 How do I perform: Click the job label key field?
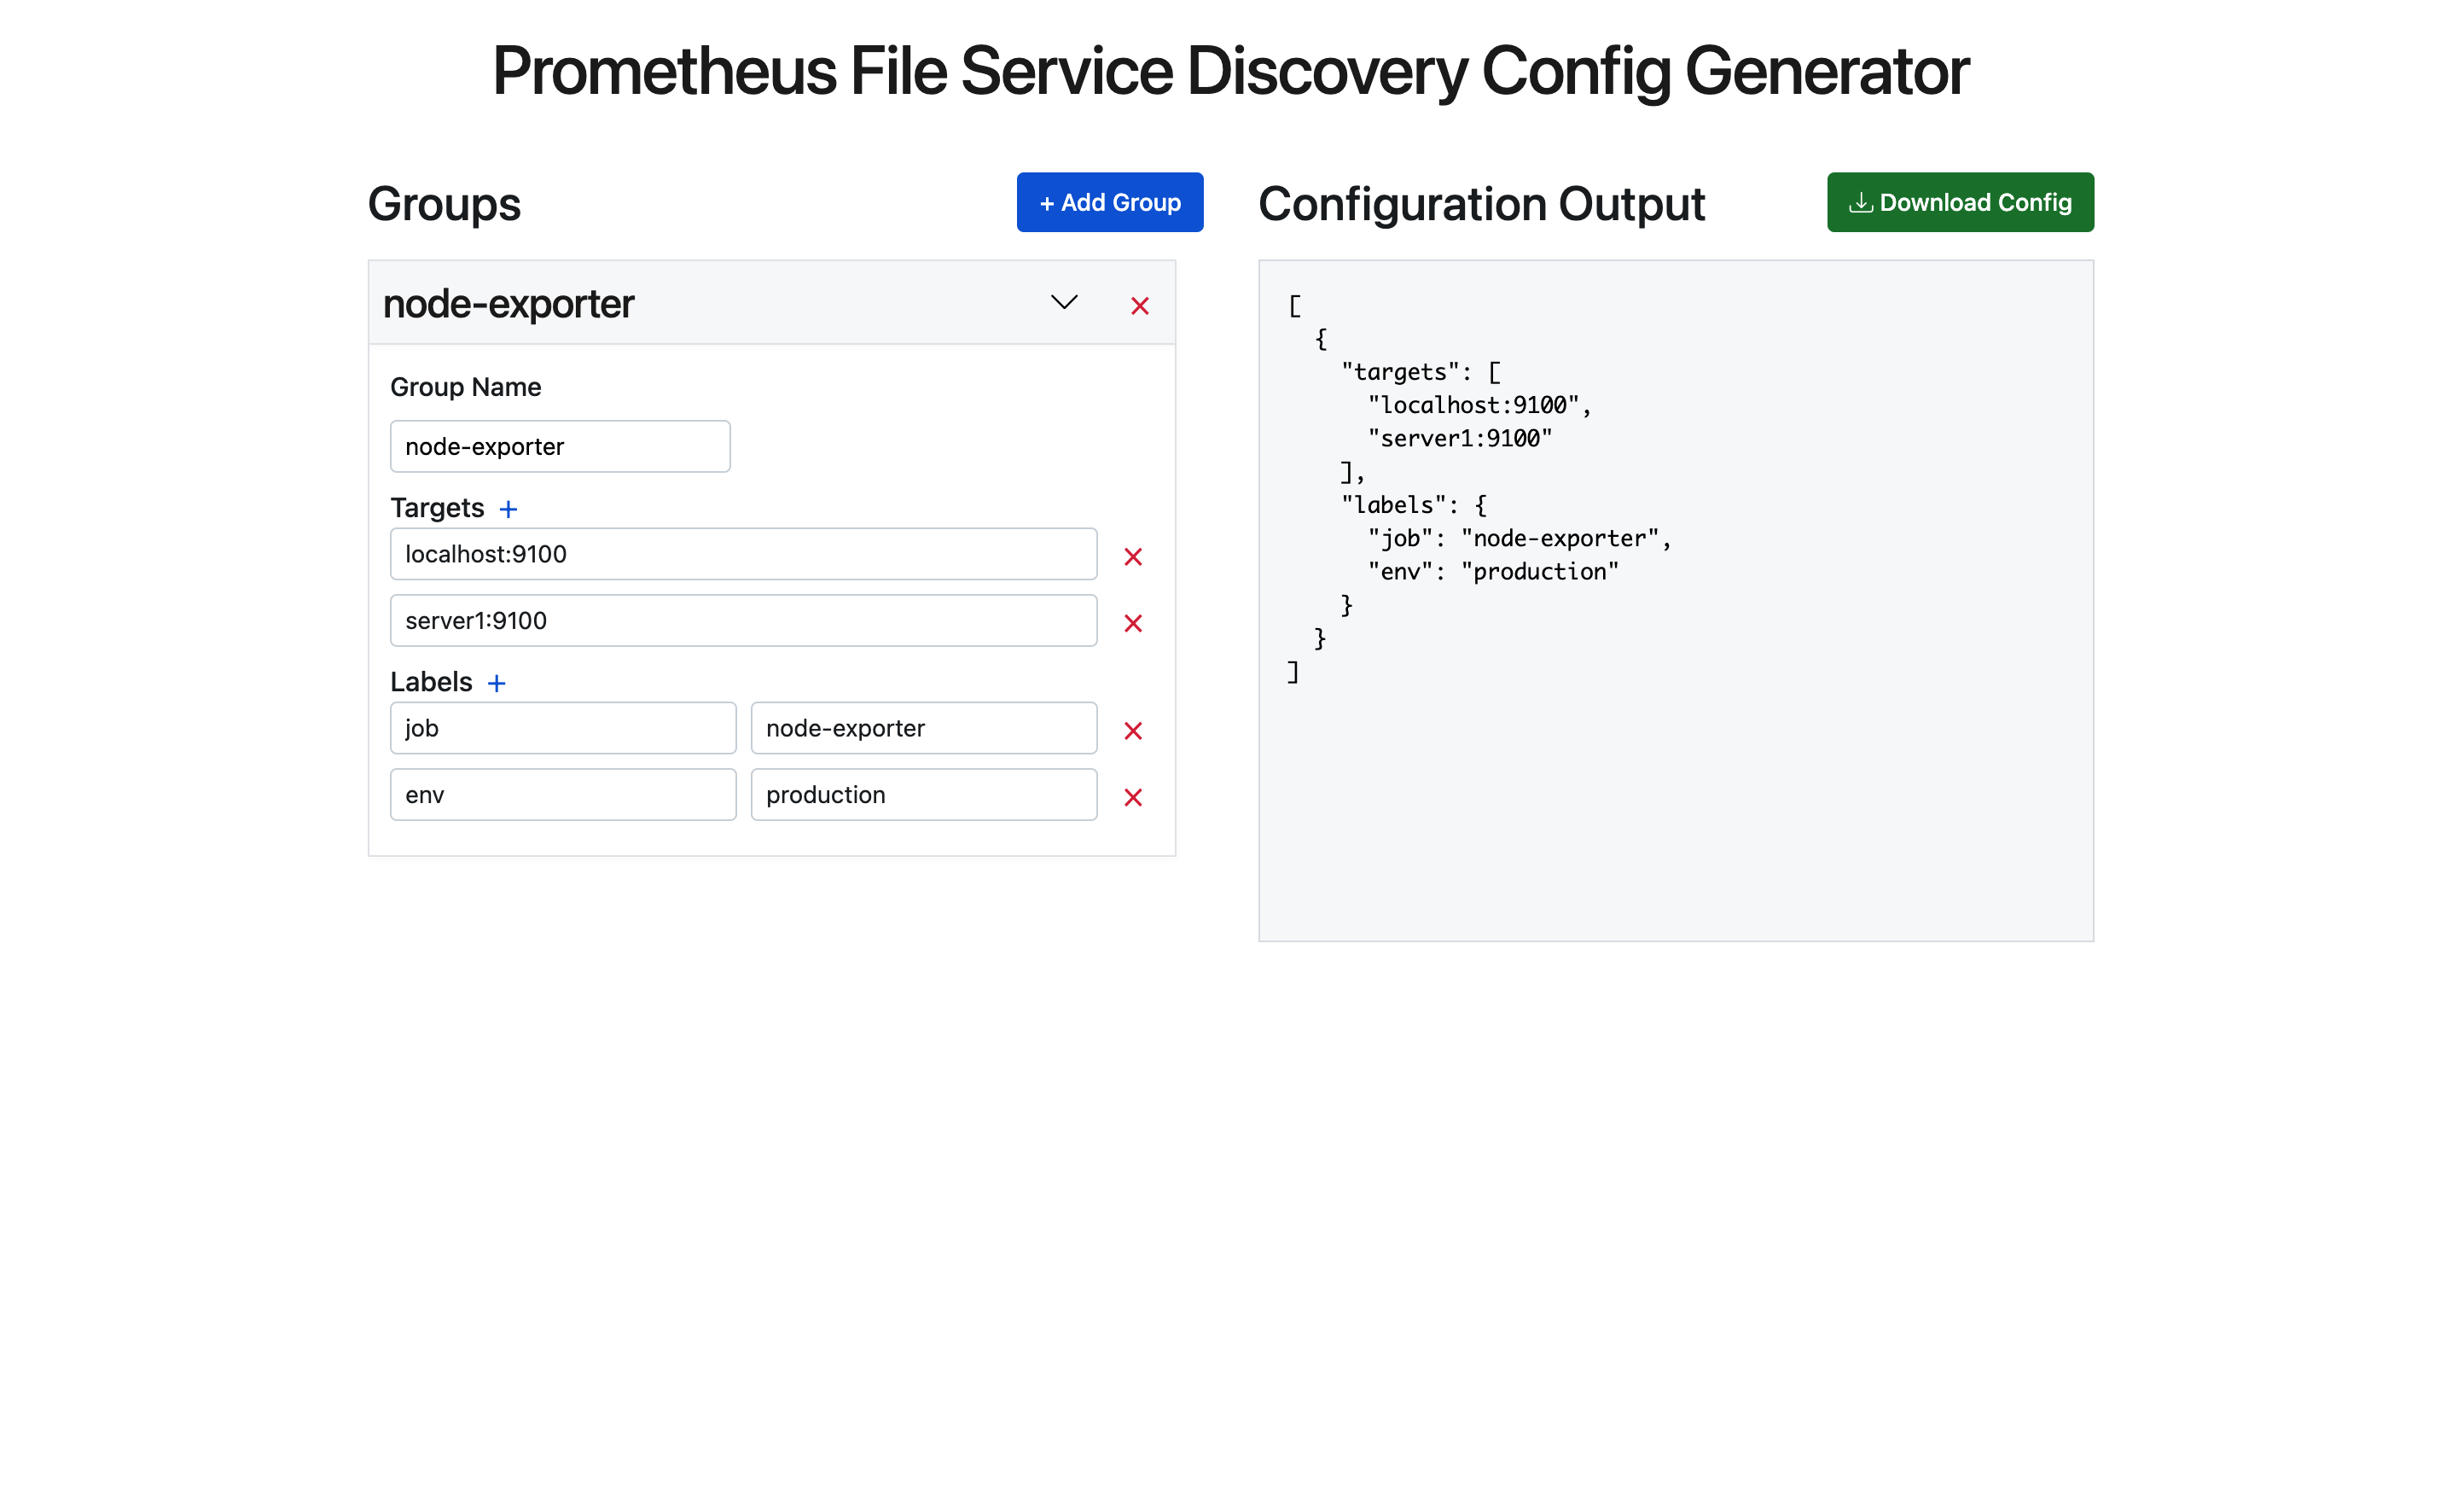pyautogui.click(x=562, y=729)
